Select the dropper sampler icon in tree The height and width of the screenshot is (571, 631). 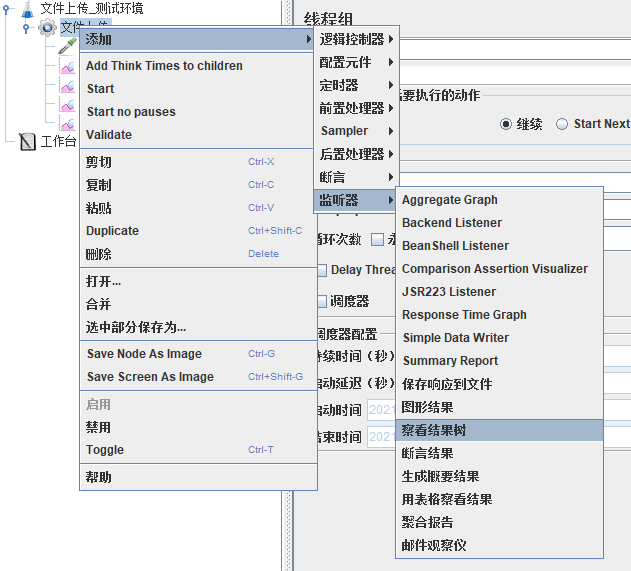(x=67, y=46)
